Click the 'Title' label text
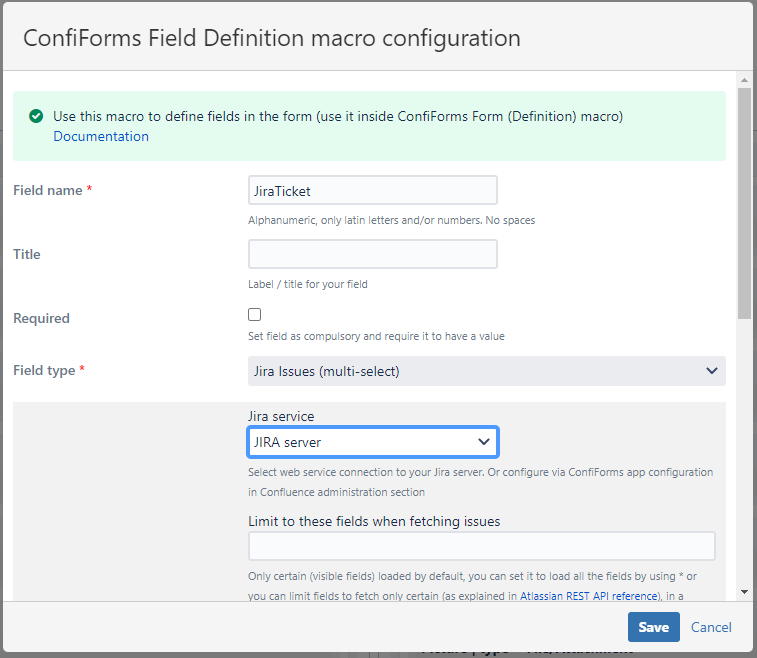Image resolution: width=757 pixels, height=658 pixels. coord(27,254)
